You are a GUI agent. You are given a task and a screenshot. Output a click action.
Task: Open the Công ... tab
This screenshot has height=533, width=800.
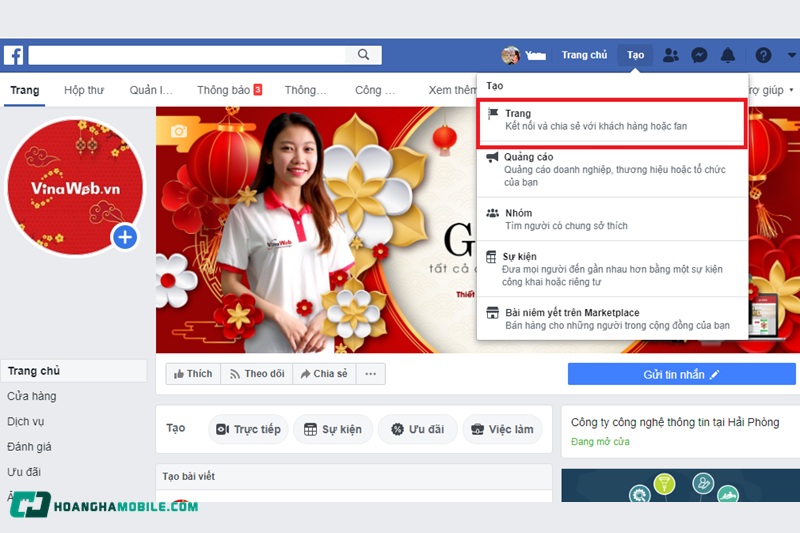[374, 90]
